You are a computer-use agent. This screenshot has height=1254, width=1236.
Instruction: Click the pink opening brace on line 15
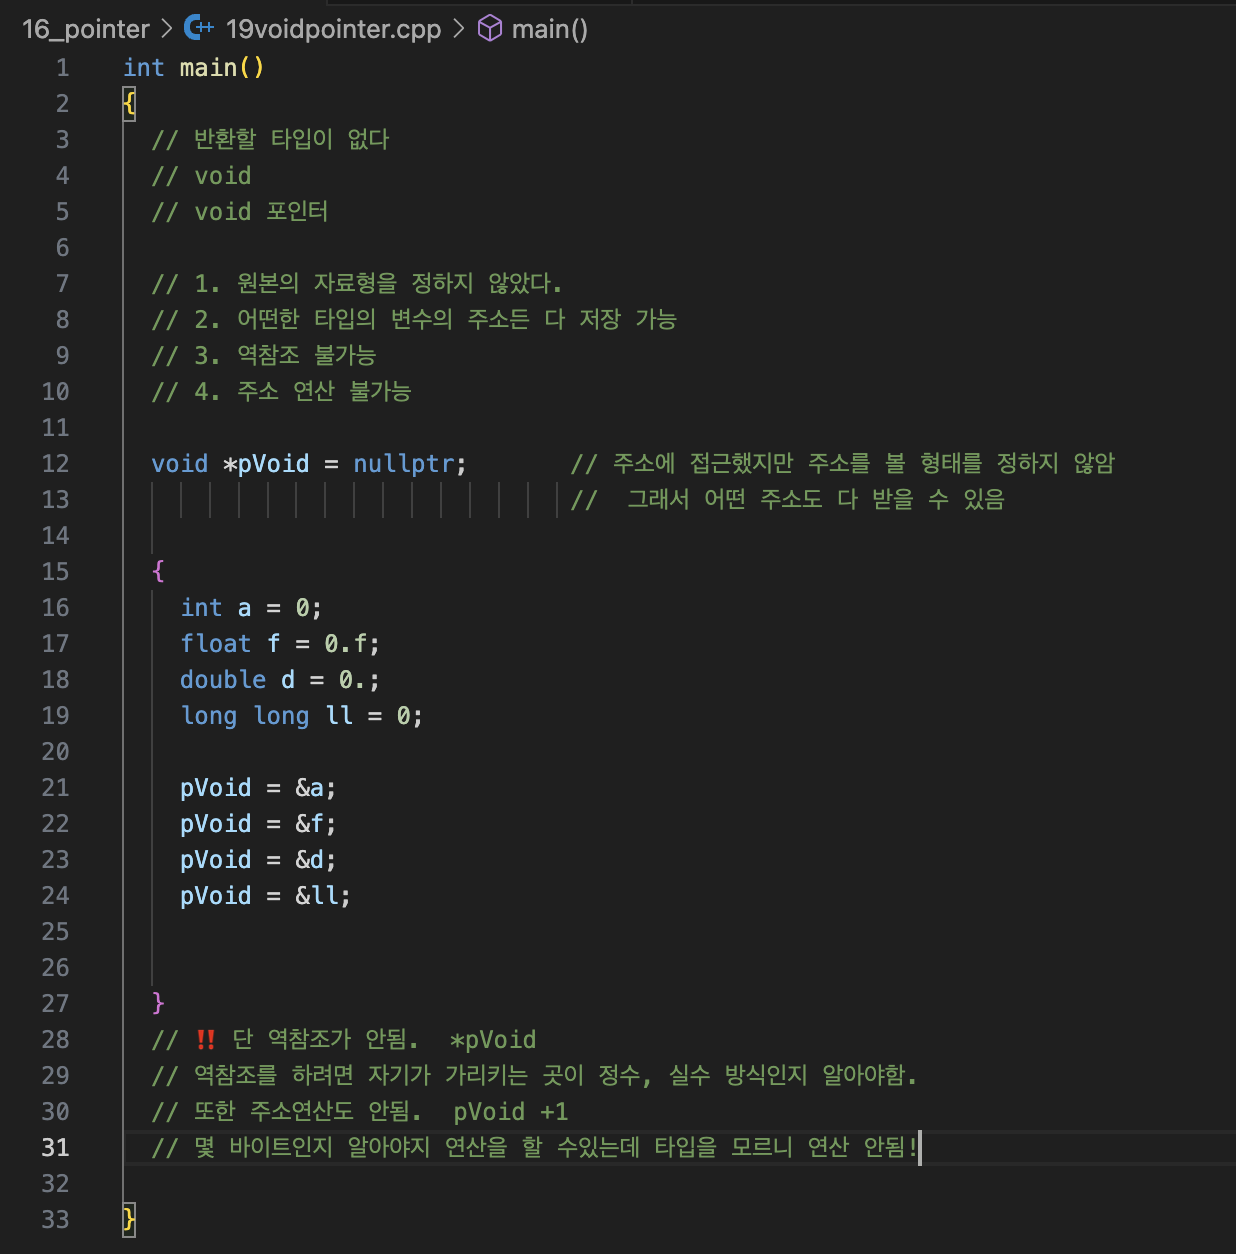click(x=158, y=572)
